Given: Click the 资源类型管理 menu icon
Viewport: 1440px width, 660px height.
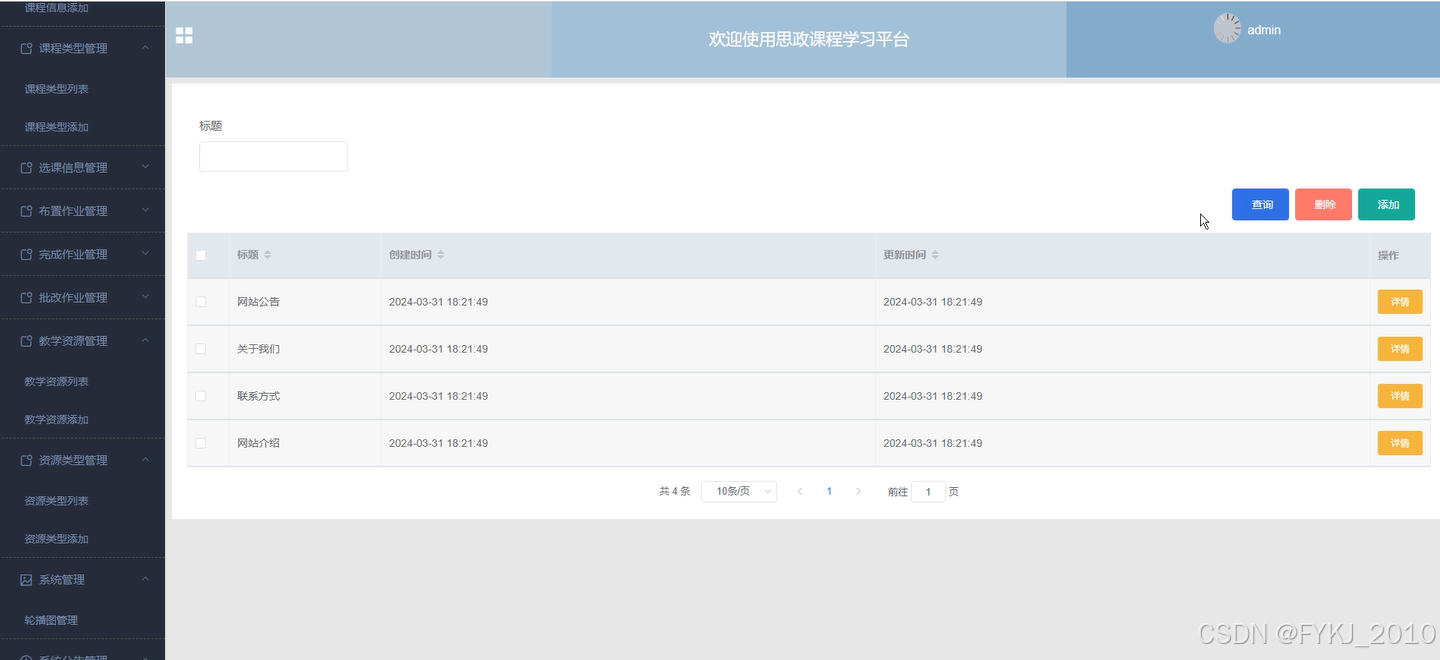Looking at the screenshot, I should pyautogui.click(x=27, y=460).
